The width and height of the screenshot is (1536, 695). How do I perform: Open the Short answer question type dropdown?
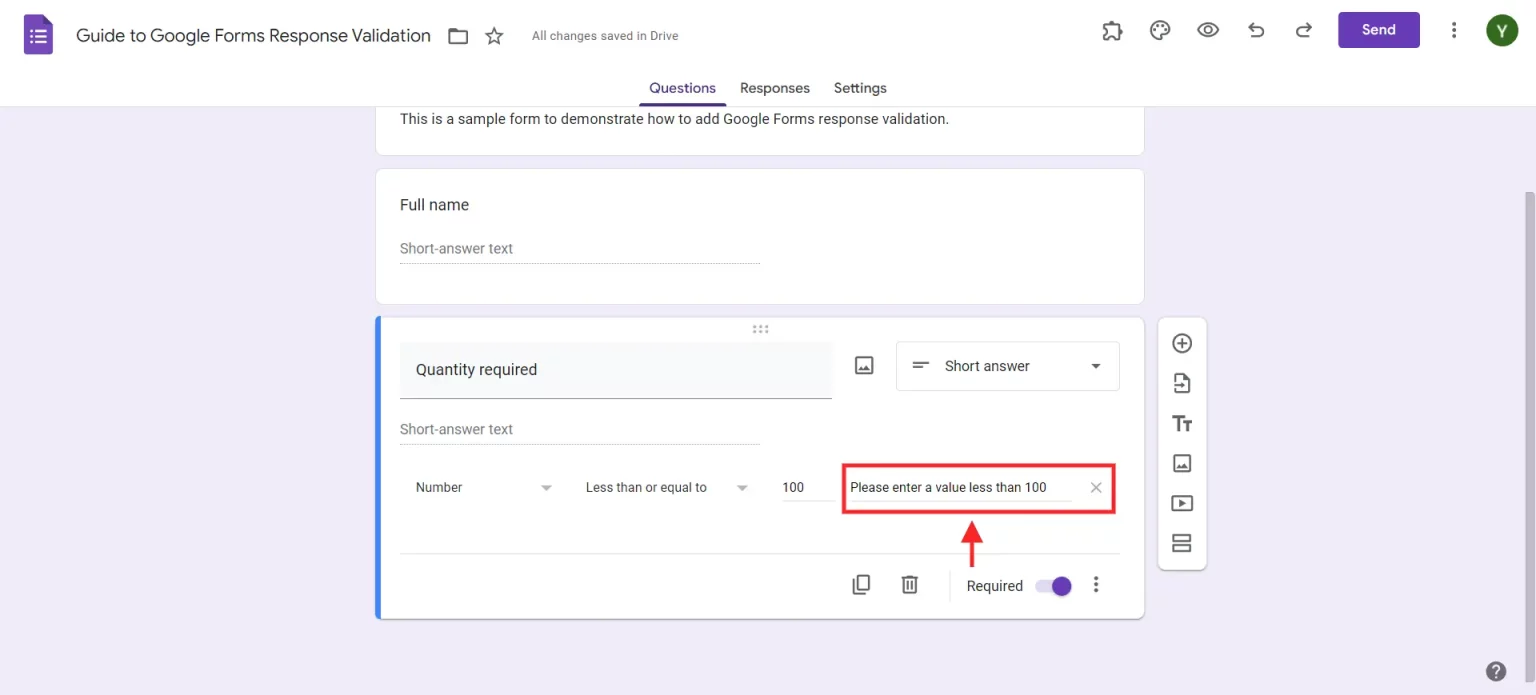tap(1007, 366)
